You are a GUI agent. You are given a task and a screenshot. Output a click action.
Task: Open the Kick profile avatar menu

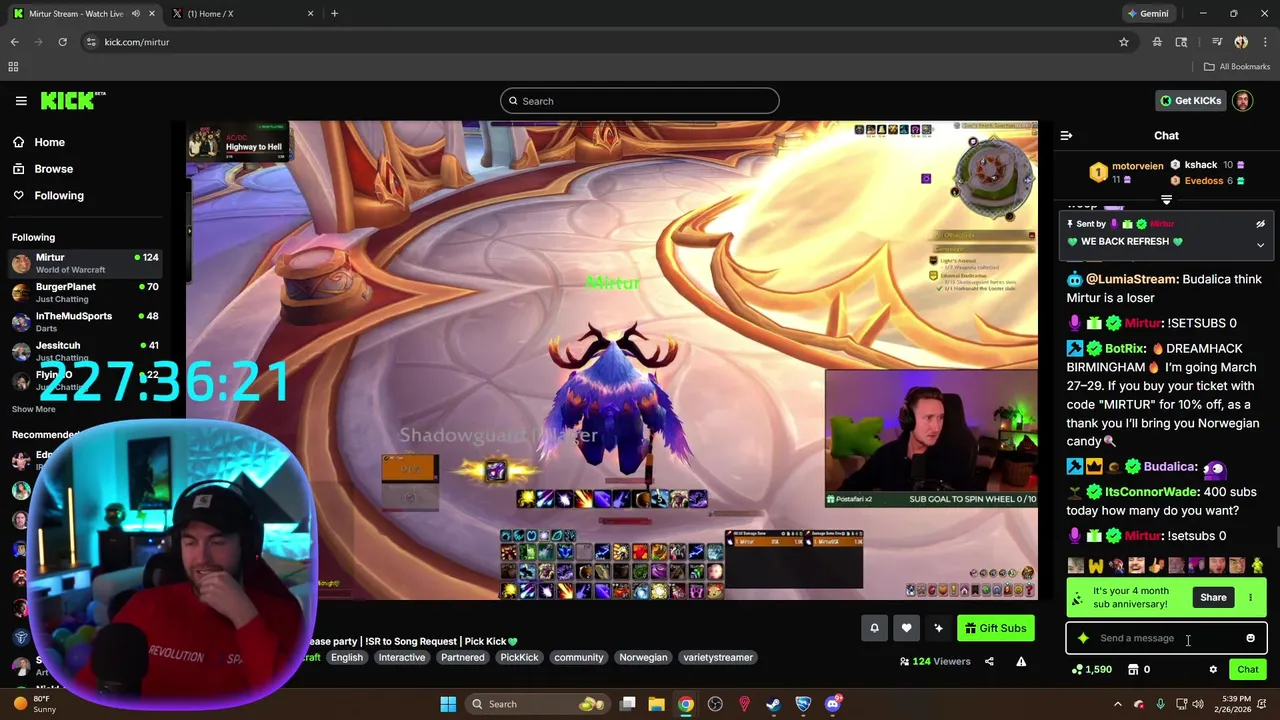point(1242,101)
